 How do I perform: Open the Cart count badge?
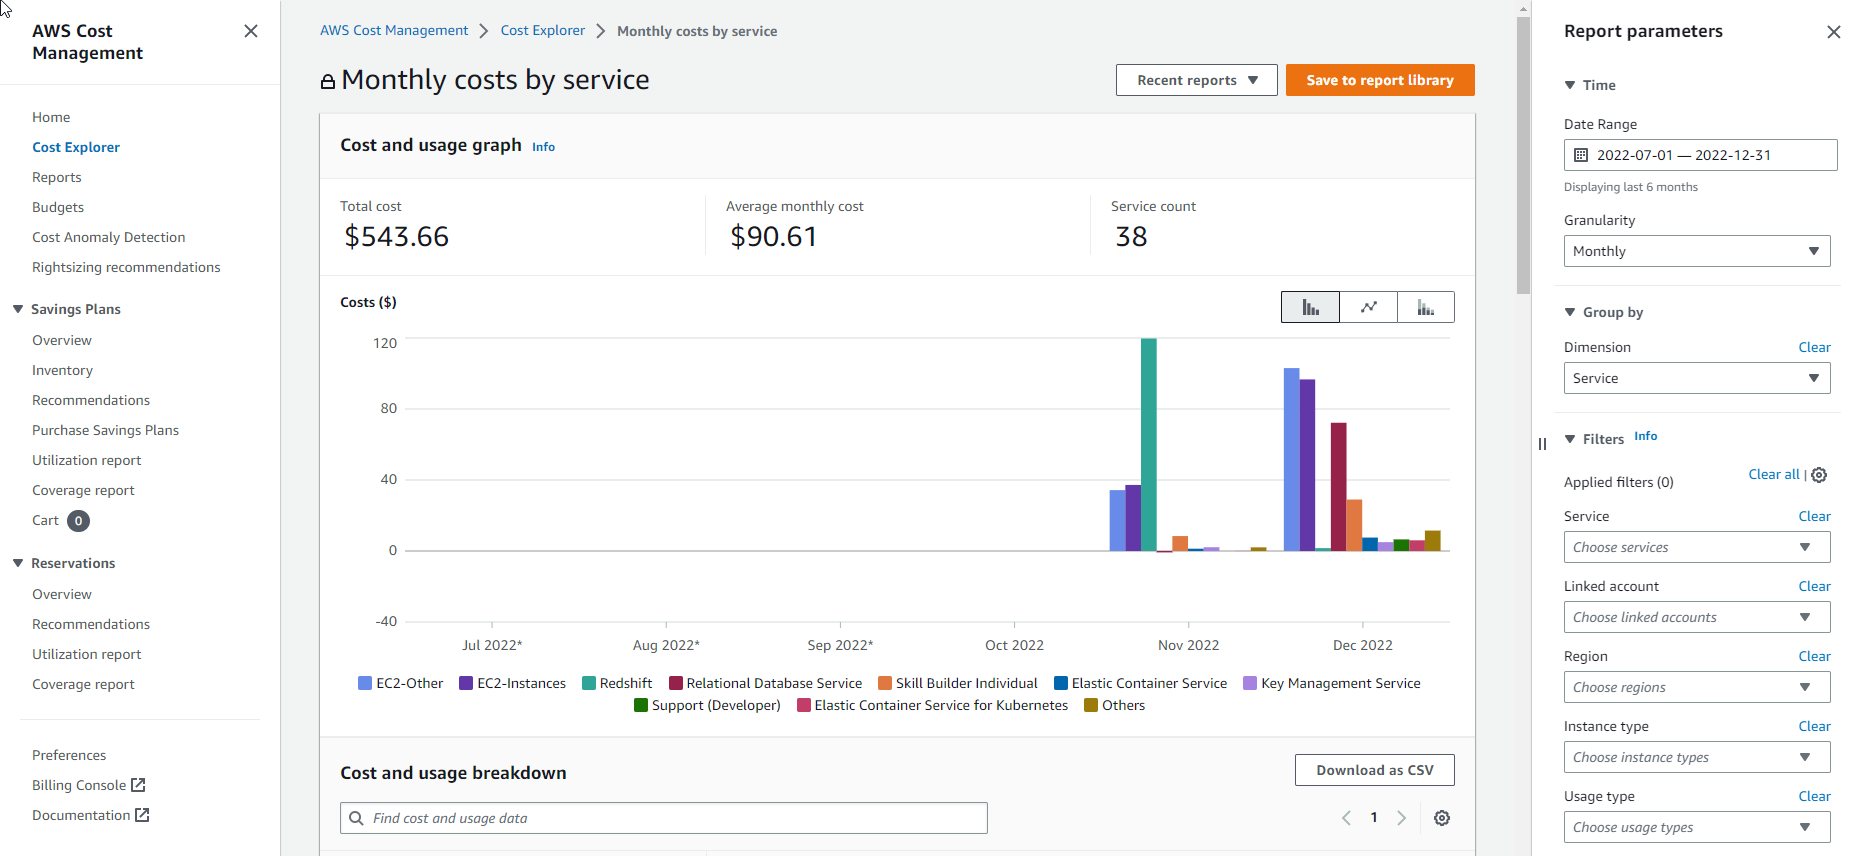[78, 521]
